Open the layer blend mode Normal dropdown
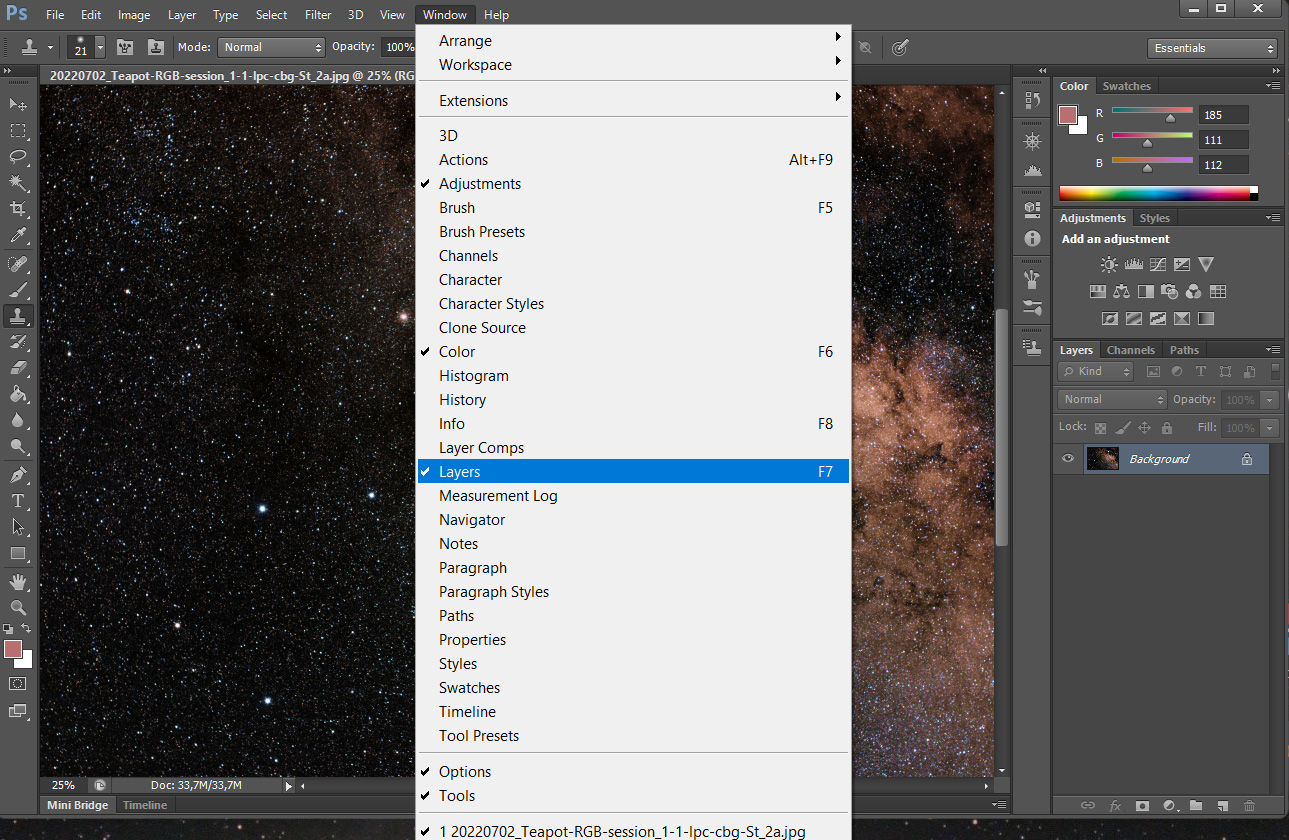 pos(1112,399)
